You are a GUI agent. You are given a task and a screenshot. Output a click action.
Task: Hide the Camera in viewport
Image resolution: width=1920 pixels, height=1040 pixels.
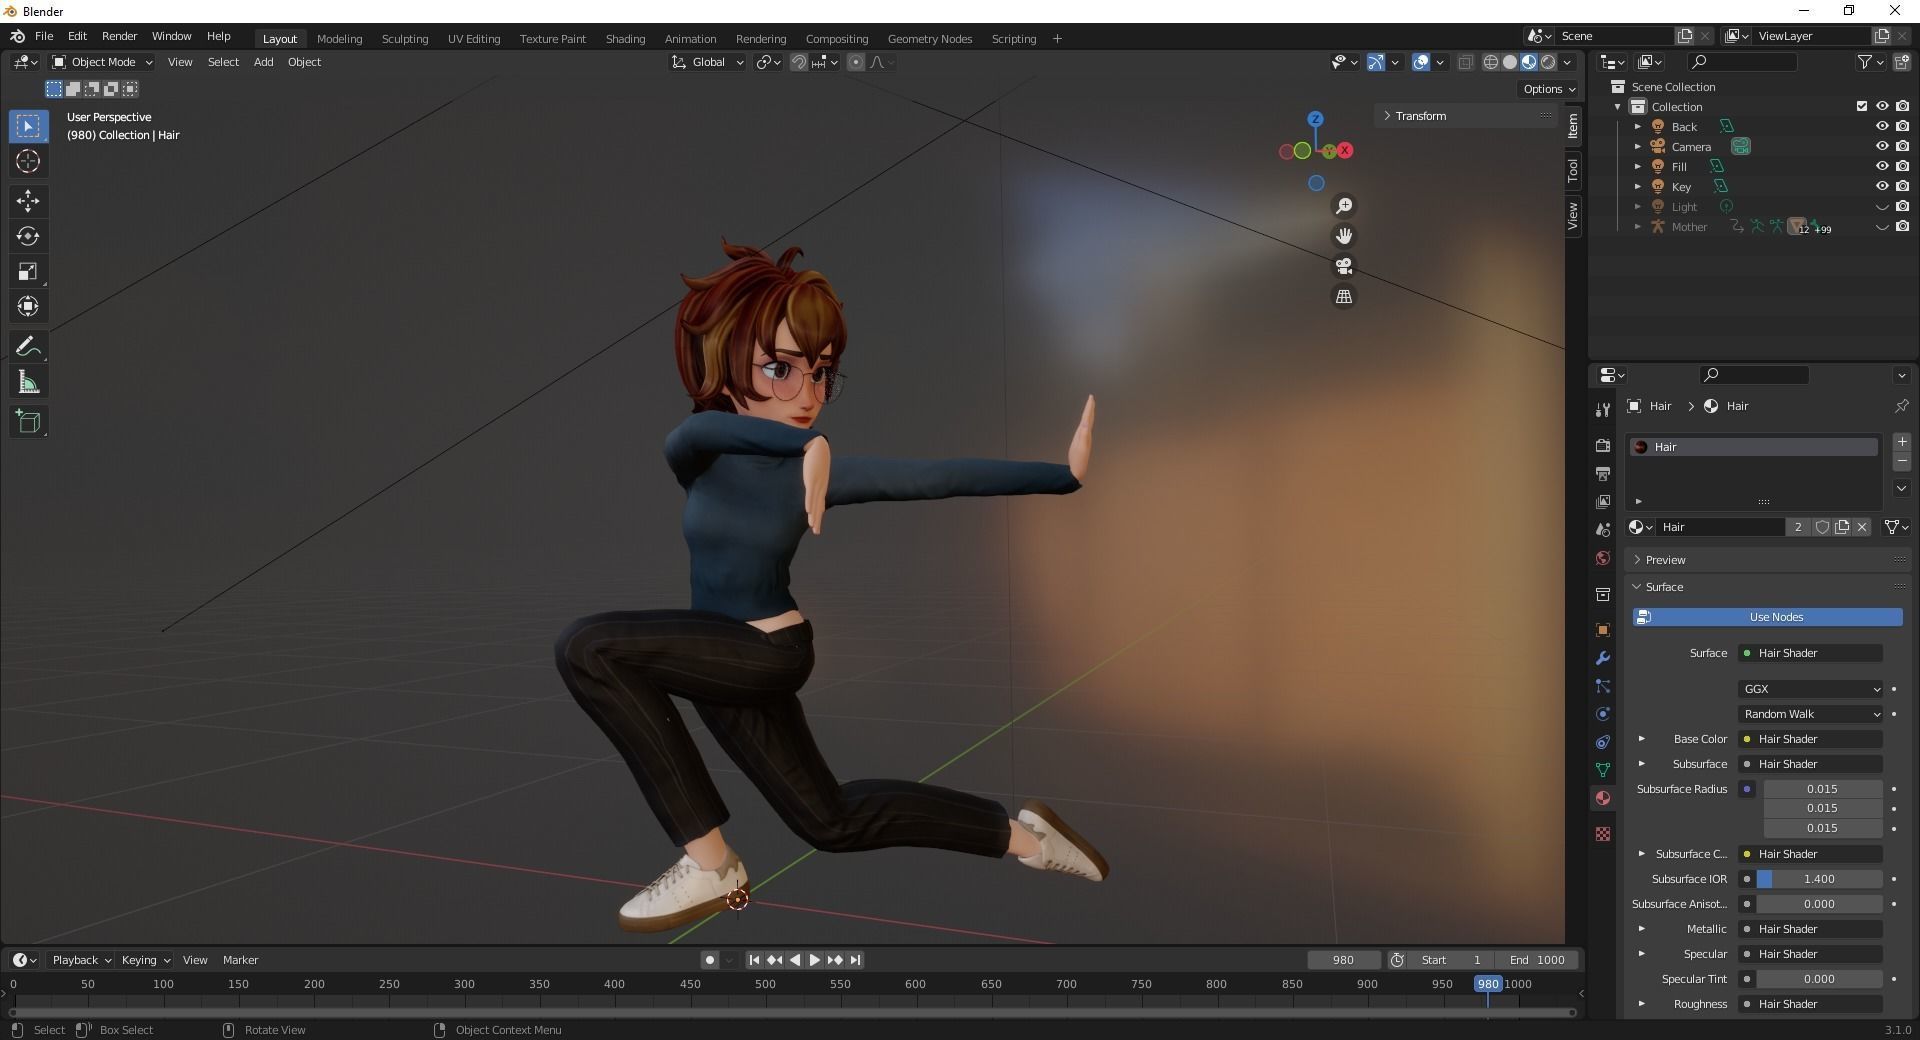point(1881,146)
